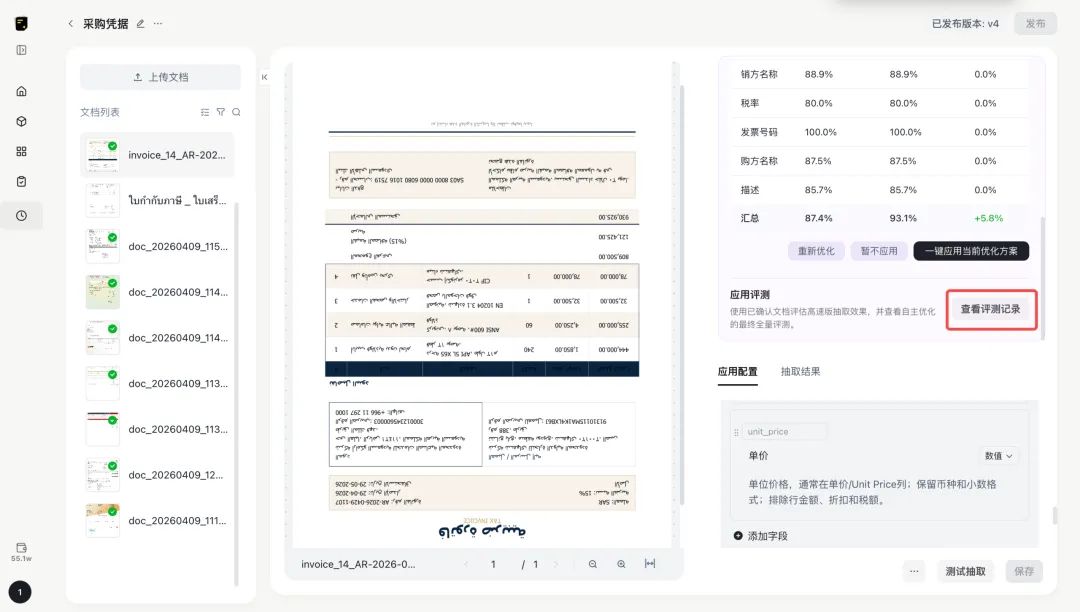1080x612 pixels.
Task: Edit the 采购凭据 title with pencil icon
Action: 141,23
